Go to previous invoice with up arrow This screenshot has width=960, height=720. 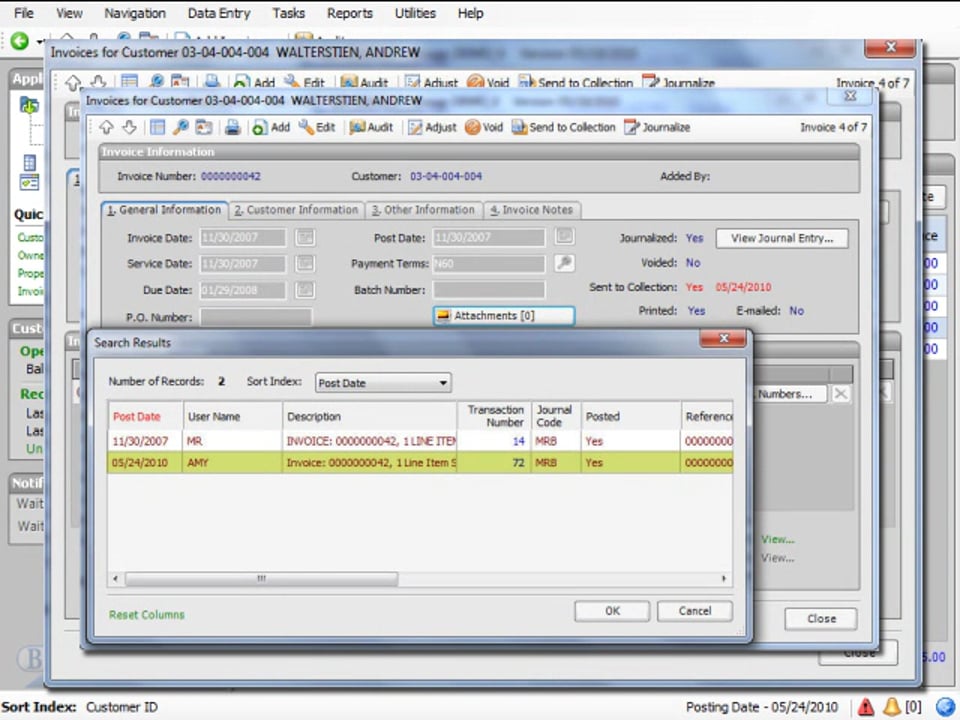(107, 127)
